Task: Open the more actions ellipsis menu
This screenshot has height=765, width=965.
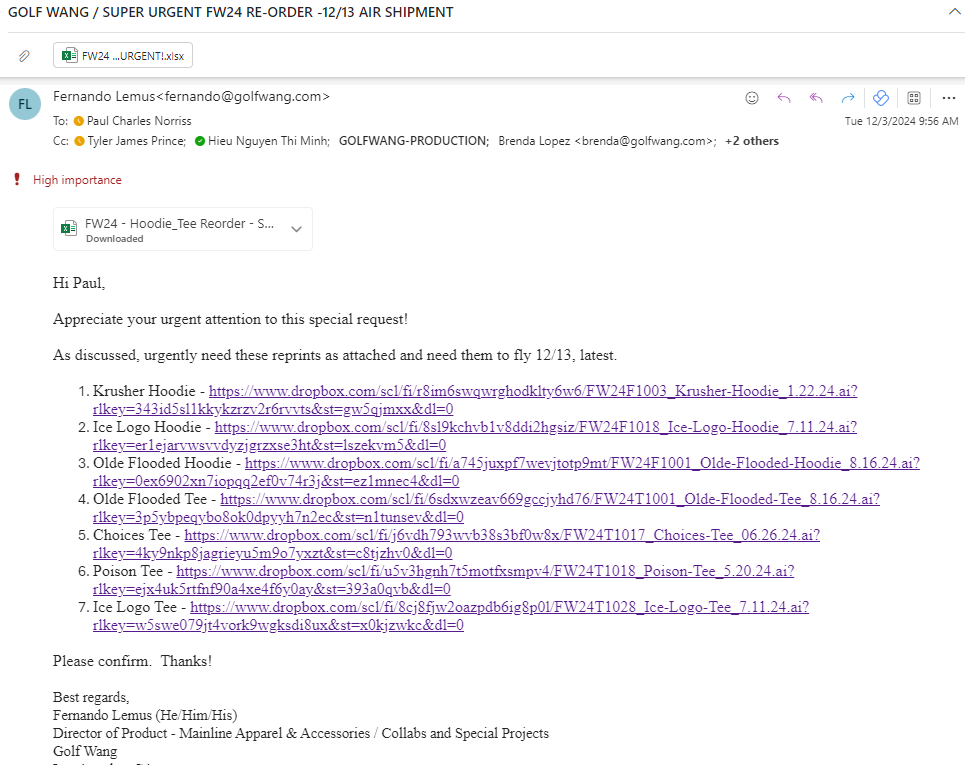Action: coord(948,98)
